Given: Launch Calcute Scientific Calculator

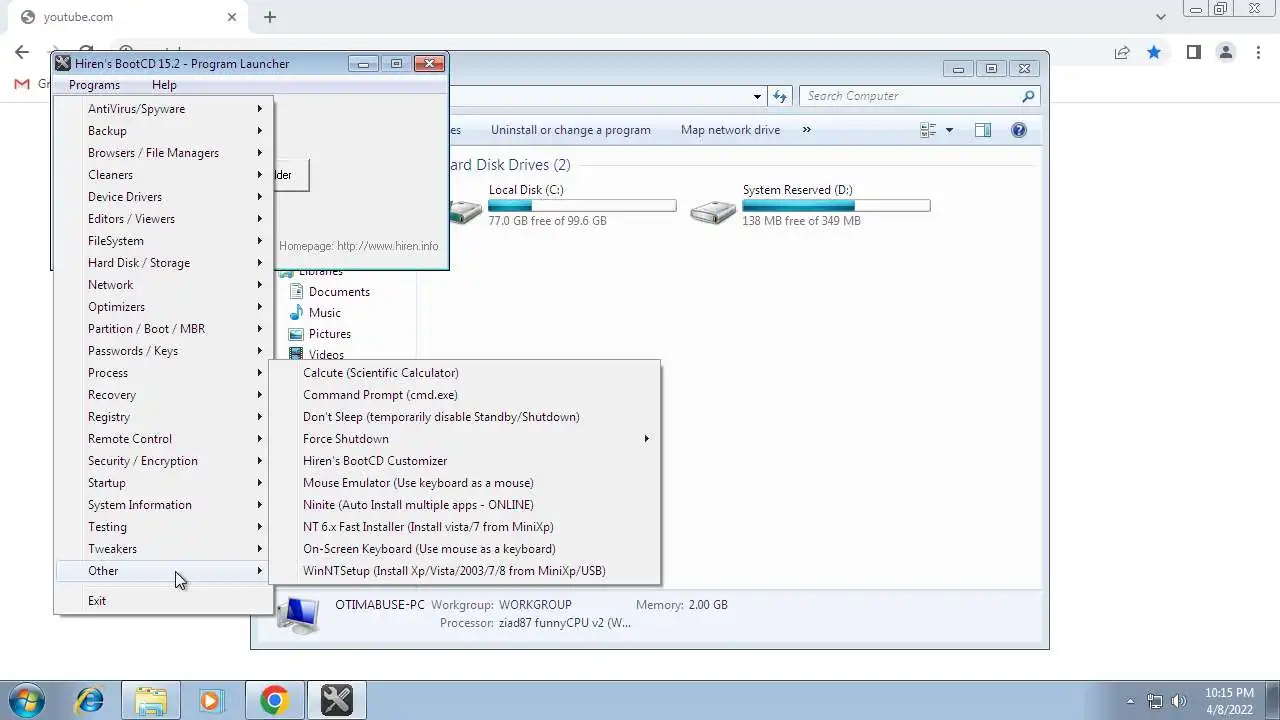Looking at the screenshot, I should pyautogui.click(x=464, y=373).
